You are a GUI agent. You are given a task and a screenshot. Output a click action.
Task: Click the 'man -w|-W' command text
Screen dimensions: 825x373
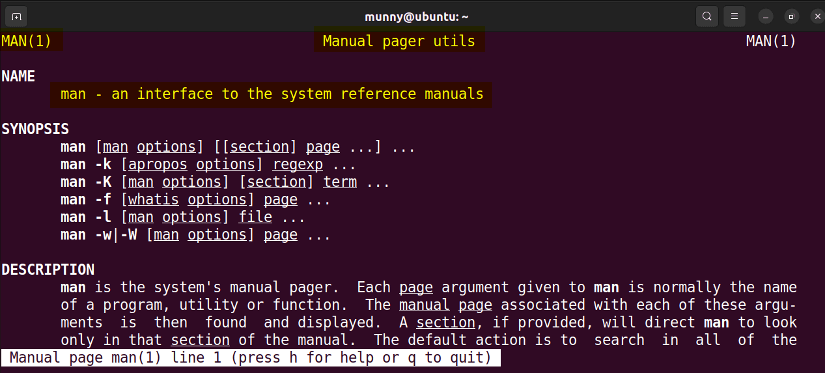point(99,235)
